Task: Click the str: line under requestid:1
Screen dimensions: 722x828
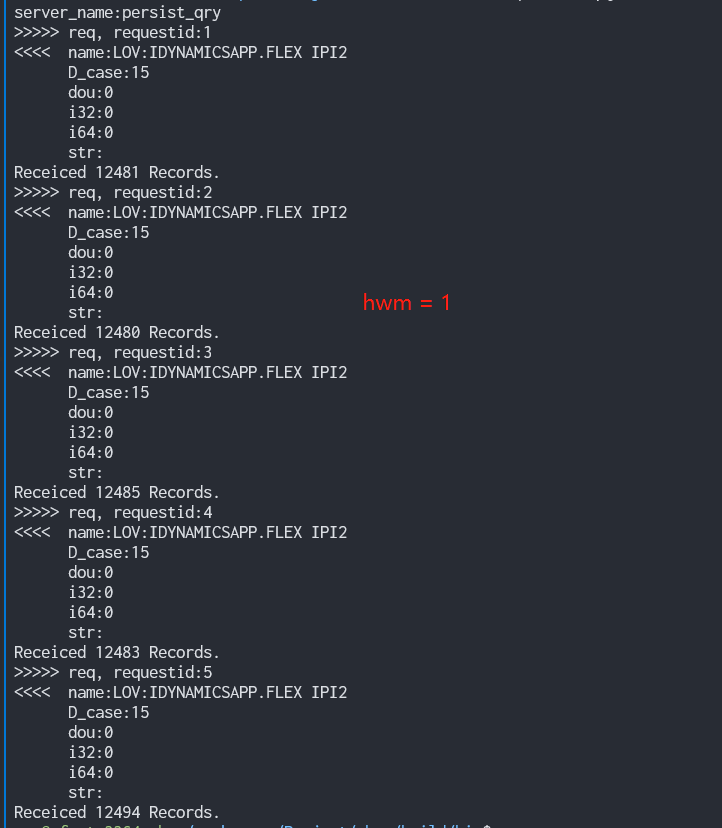Action: 85,152
